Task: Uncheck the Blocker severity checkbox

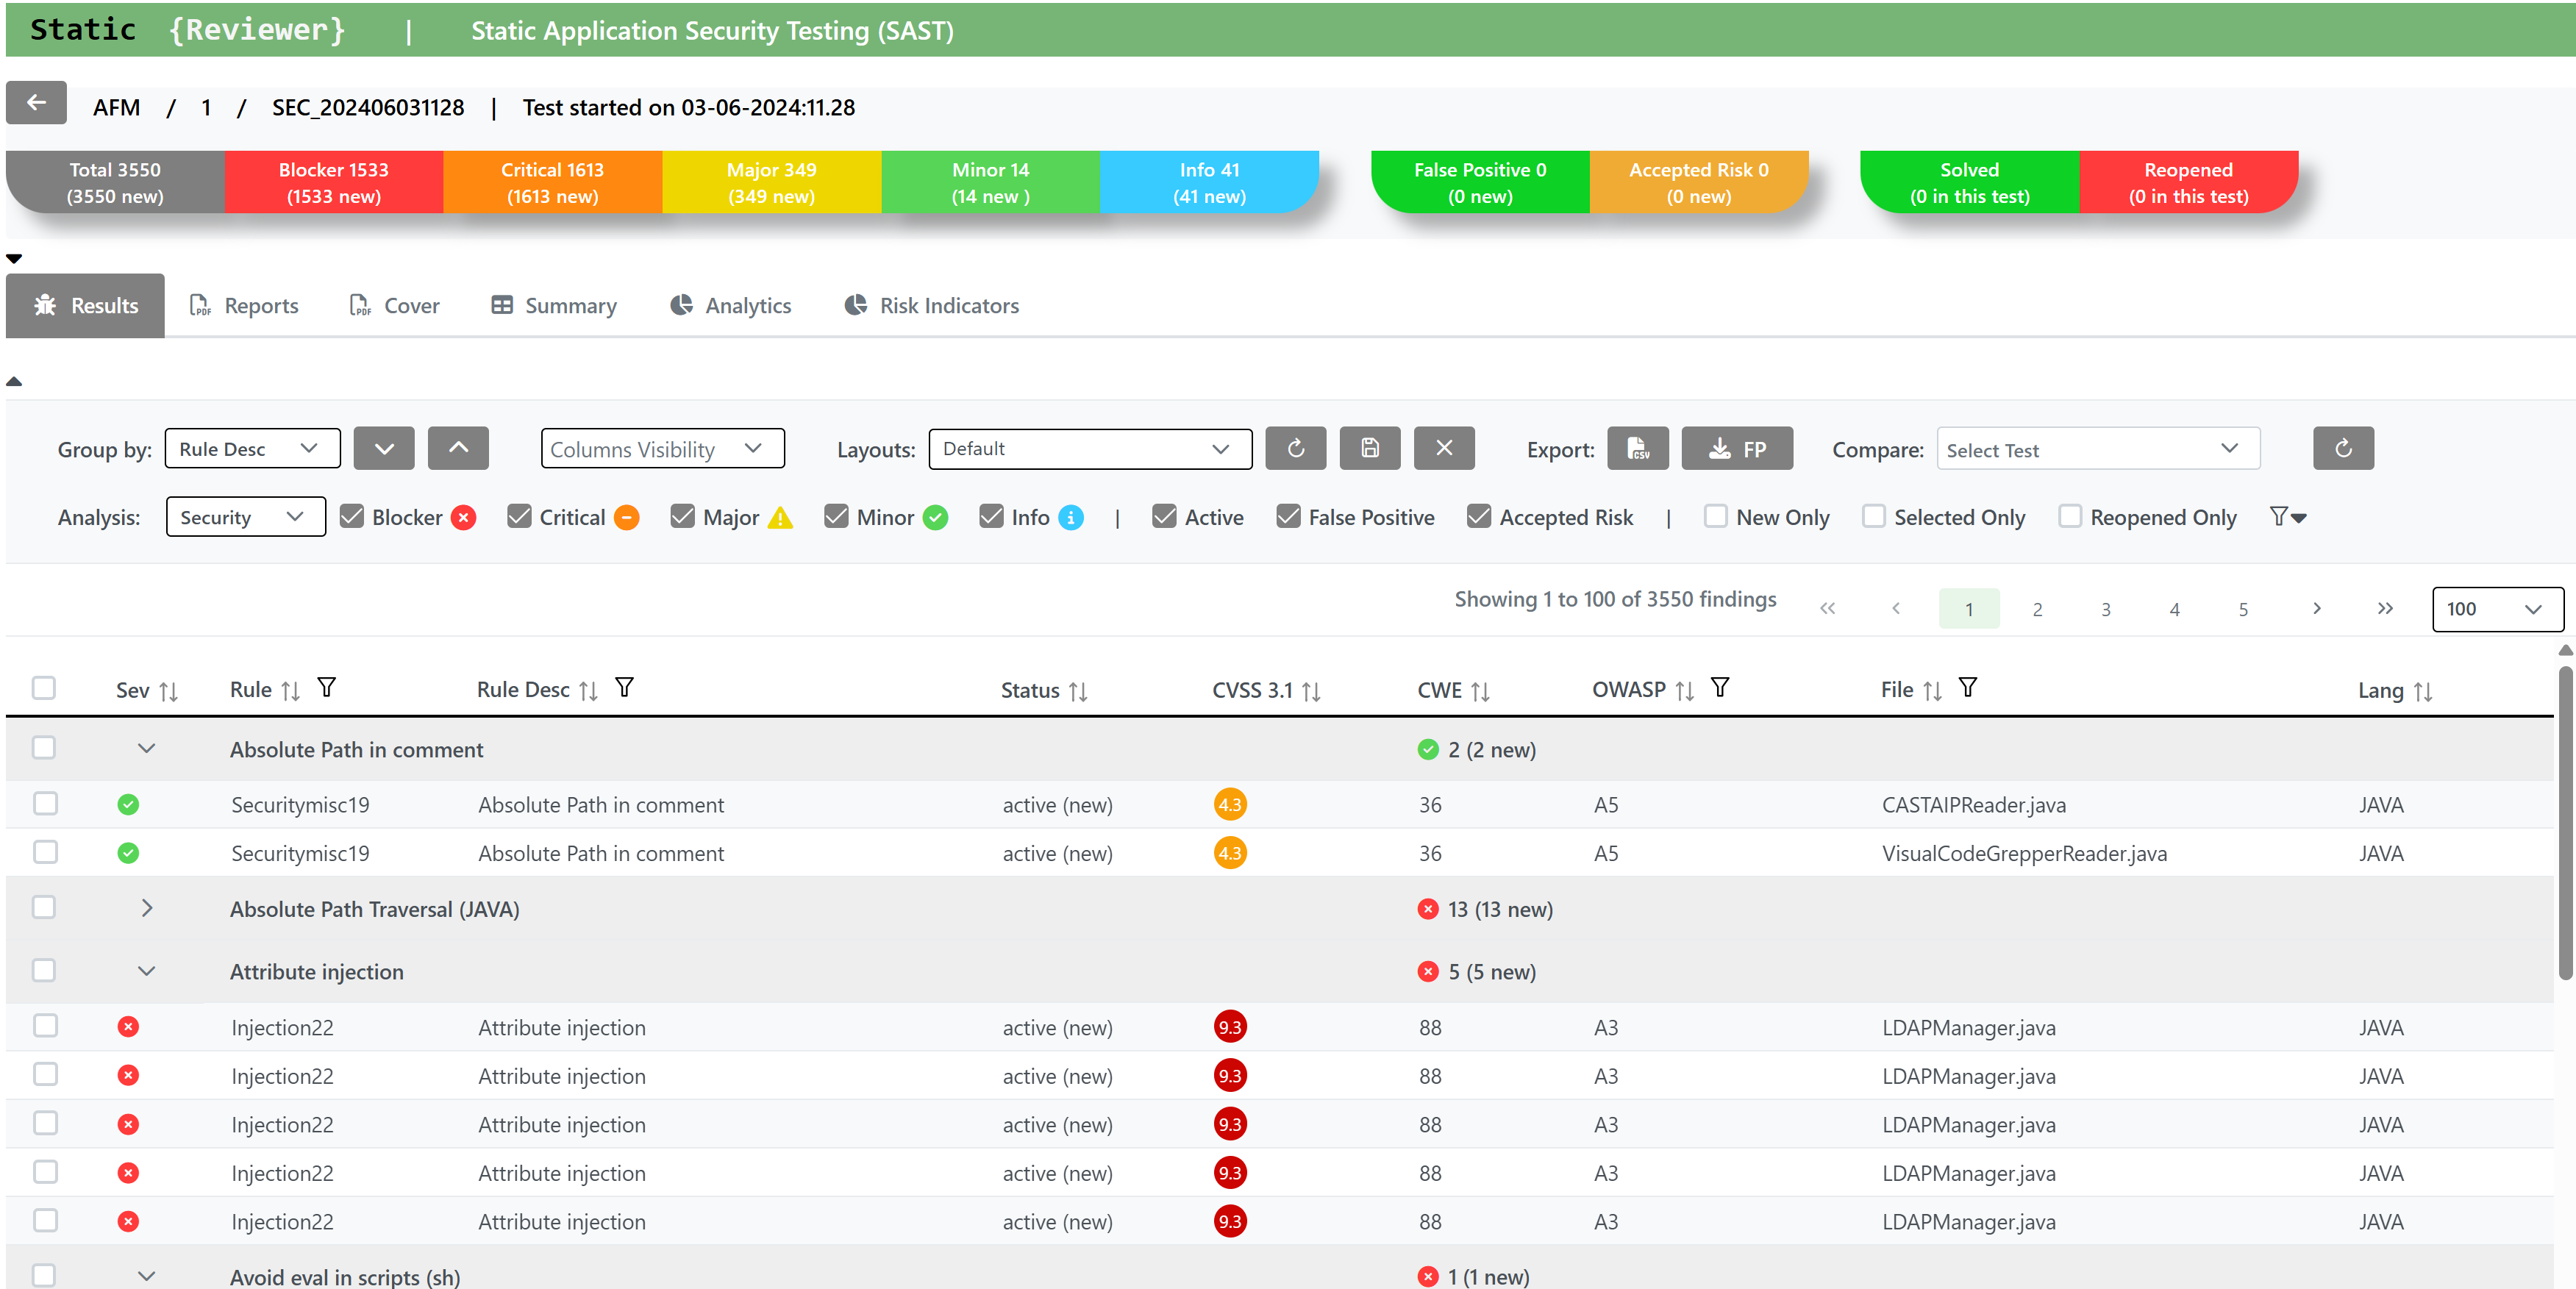Action: click(x=352, y=516)
